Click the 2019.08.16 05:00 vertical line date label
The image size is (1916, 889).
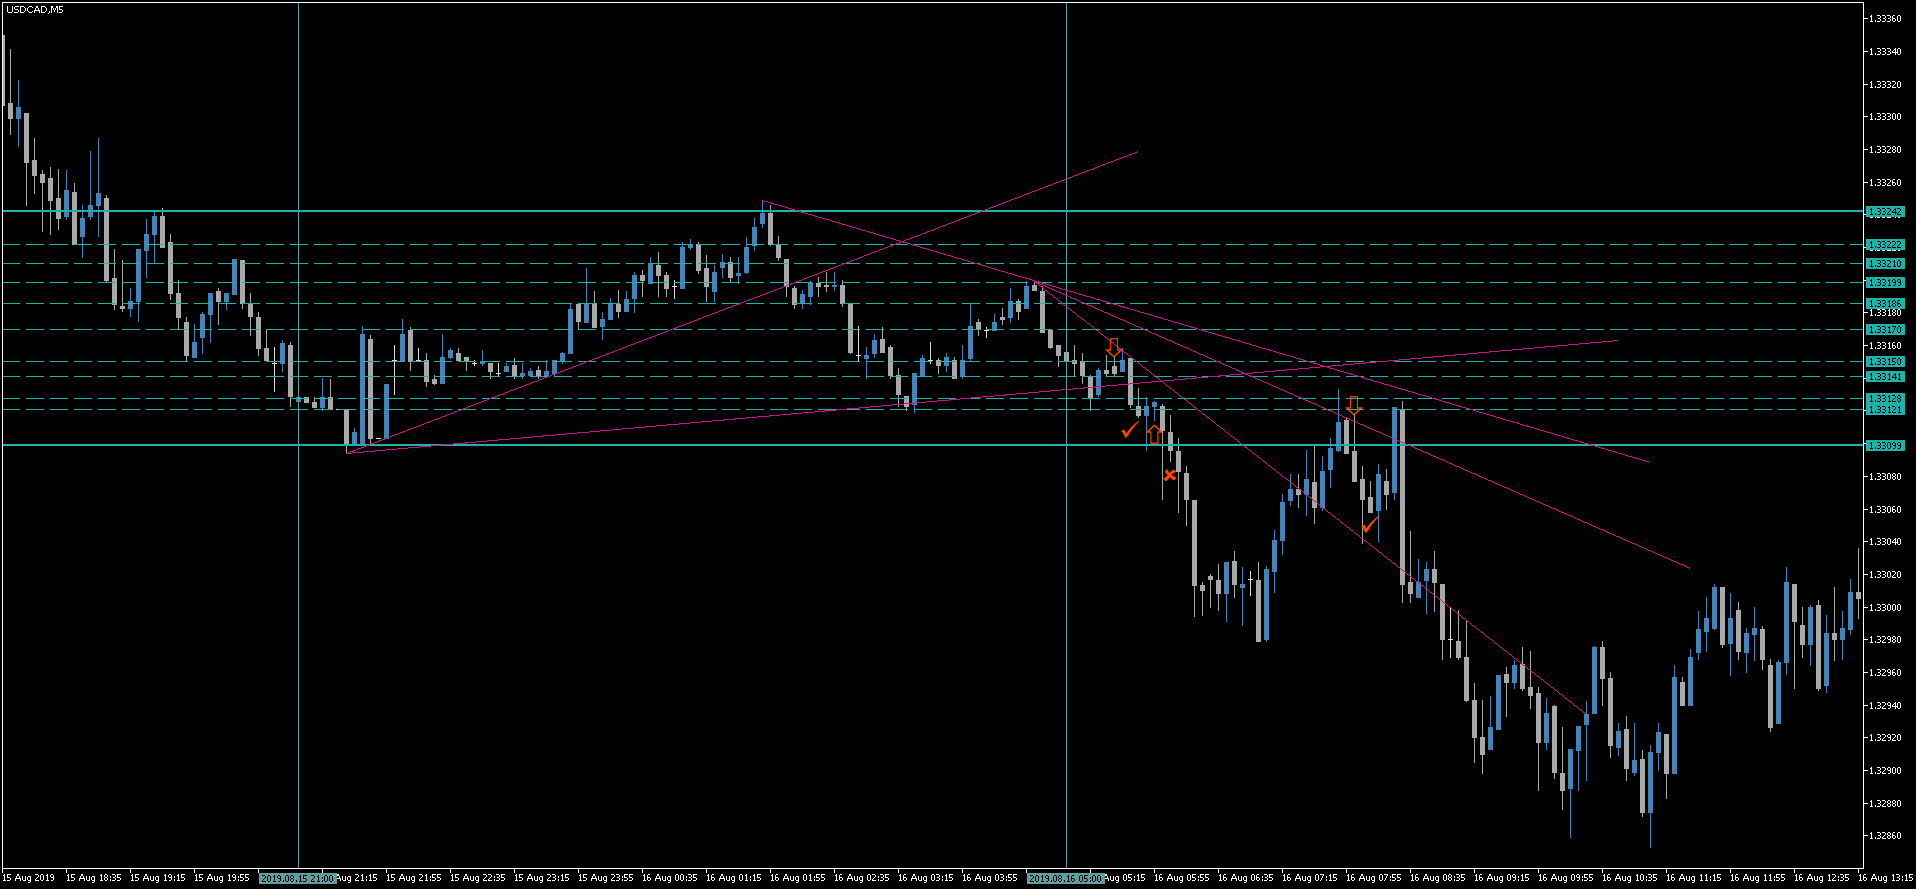[x=1066, y=878]
